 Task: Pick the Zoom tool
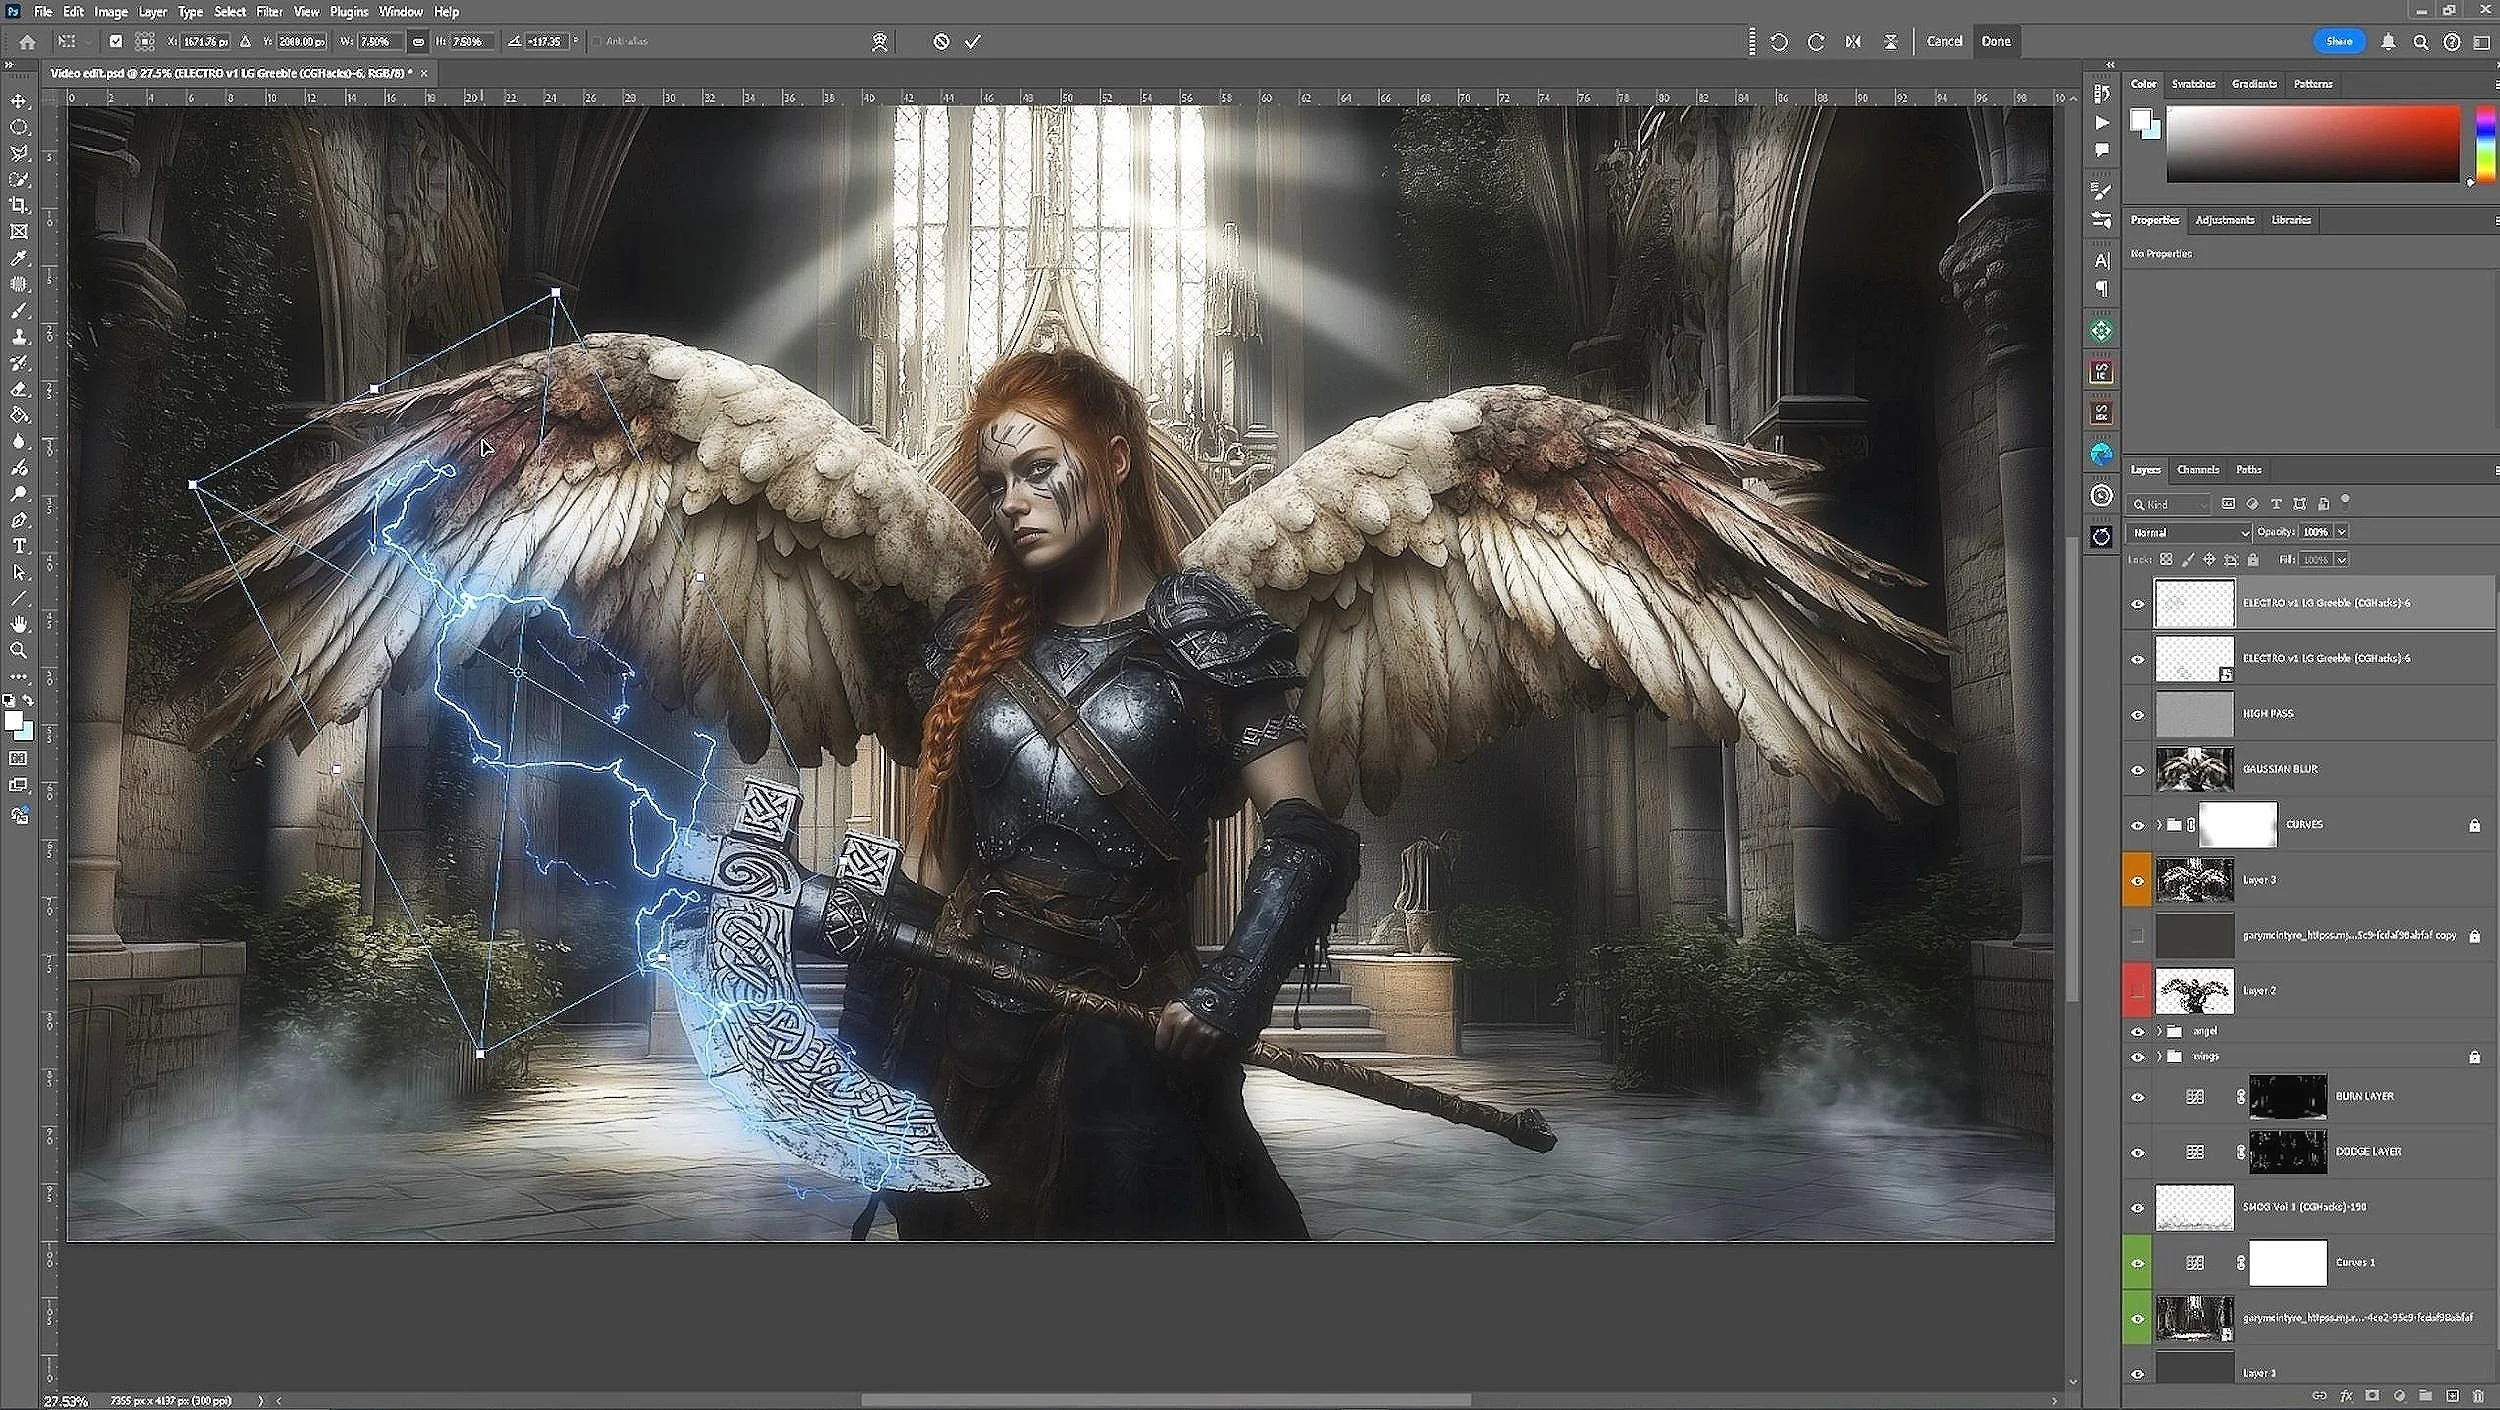click(19, 650)
